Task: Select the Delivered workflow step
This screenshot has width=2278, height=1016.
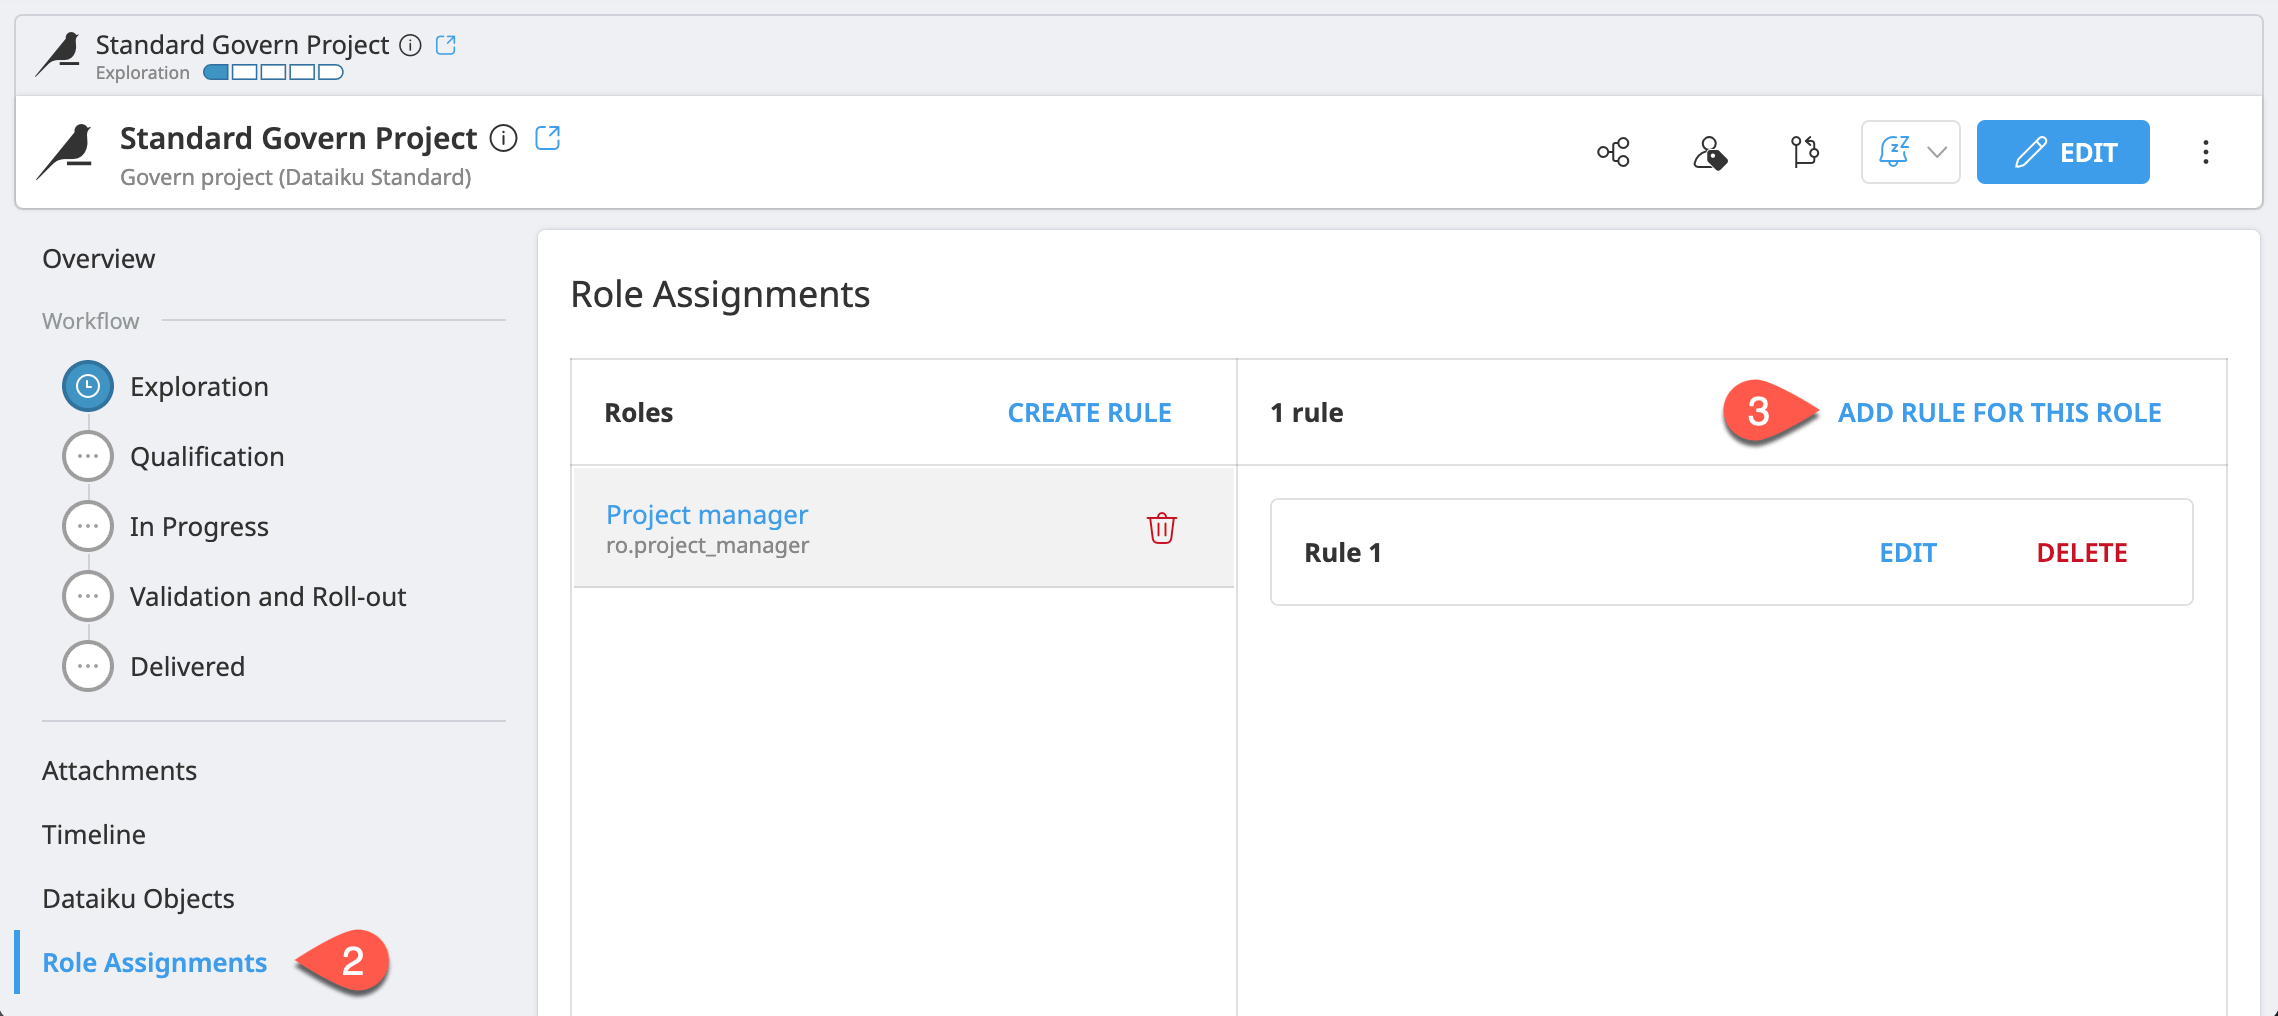Action: click(x=187, y=667)
